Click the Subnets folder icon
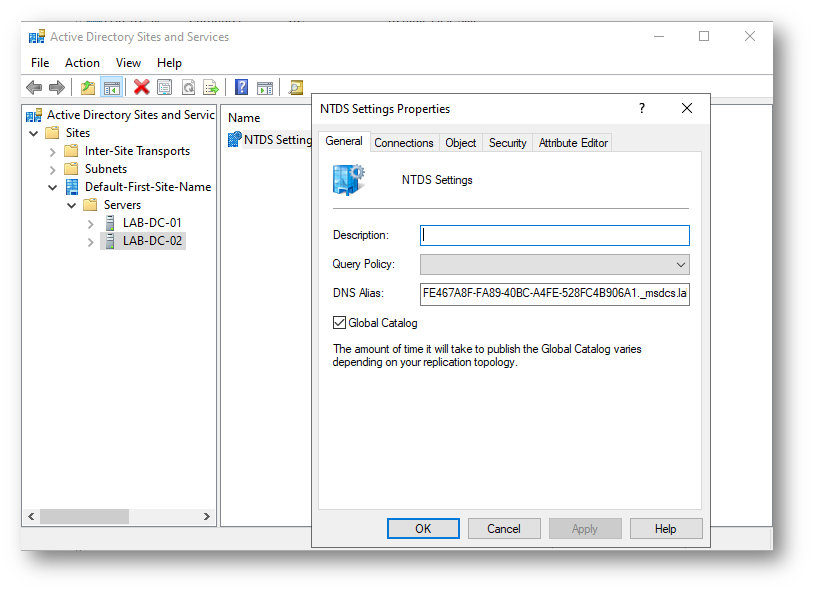The height and width of the screenshot is (593, 815). pos(71,169)
